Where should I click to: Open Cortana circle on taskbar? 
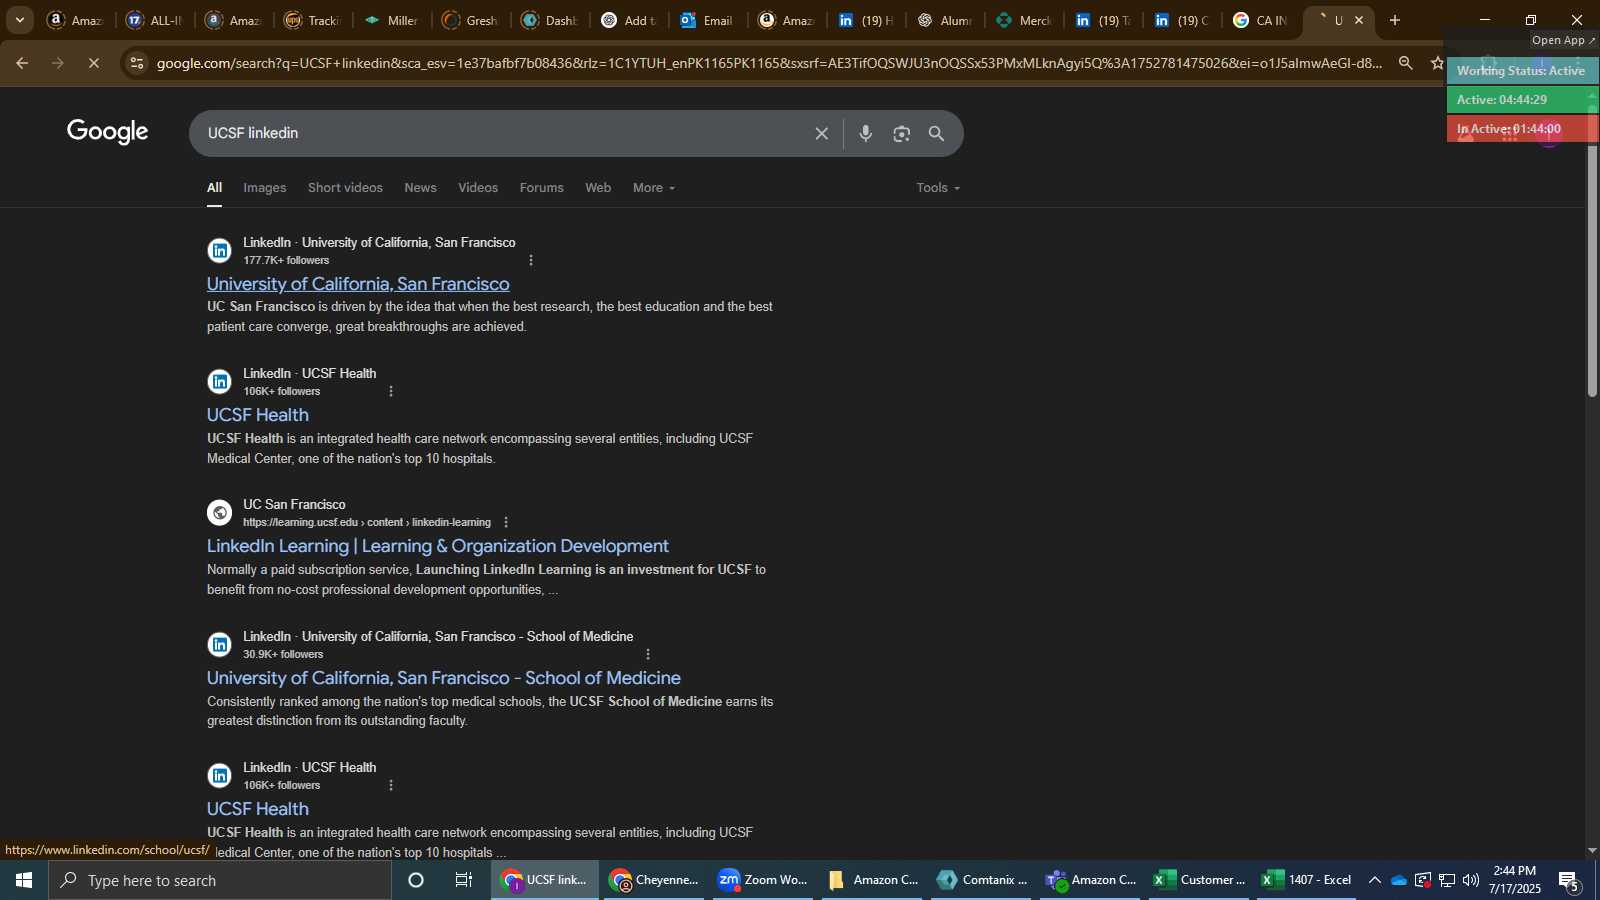[x=416, y=880]
